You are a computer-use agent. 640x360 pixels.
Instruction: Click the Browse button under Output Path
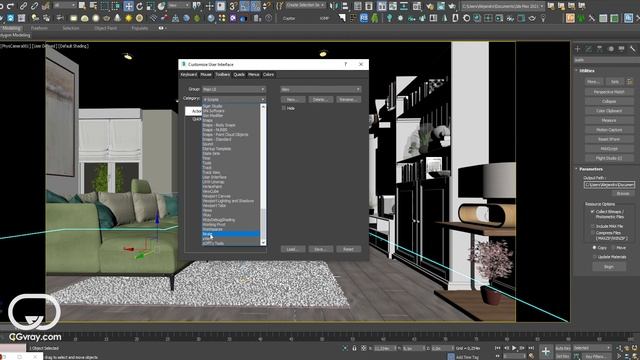[623, 193]
